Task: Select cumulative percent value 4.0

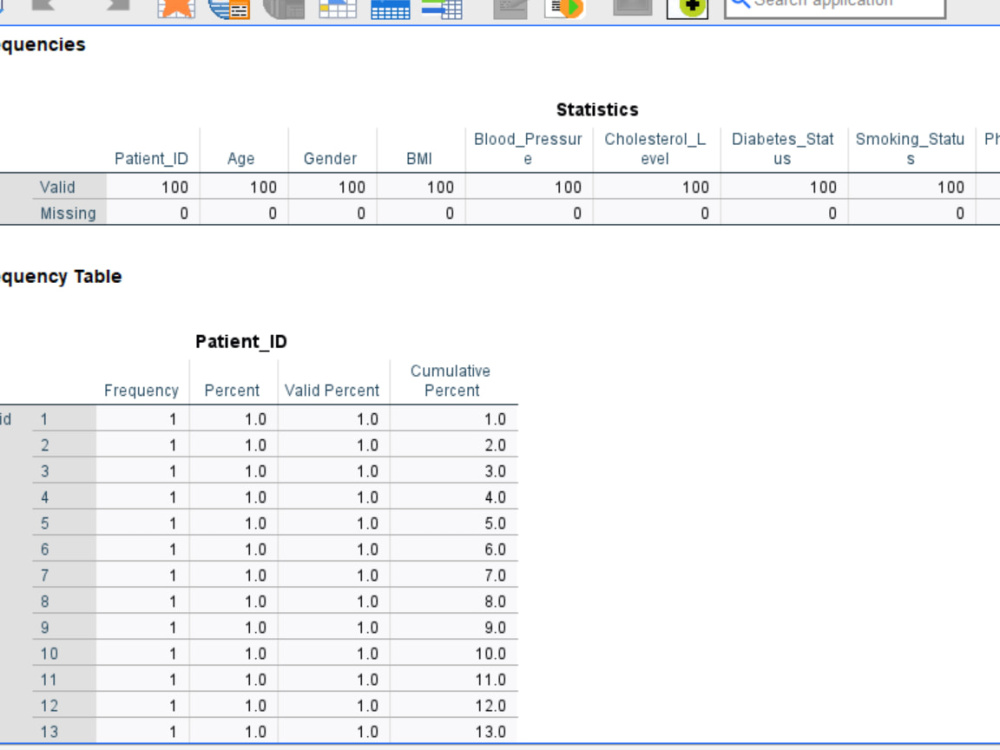Action: coord(495,498)
